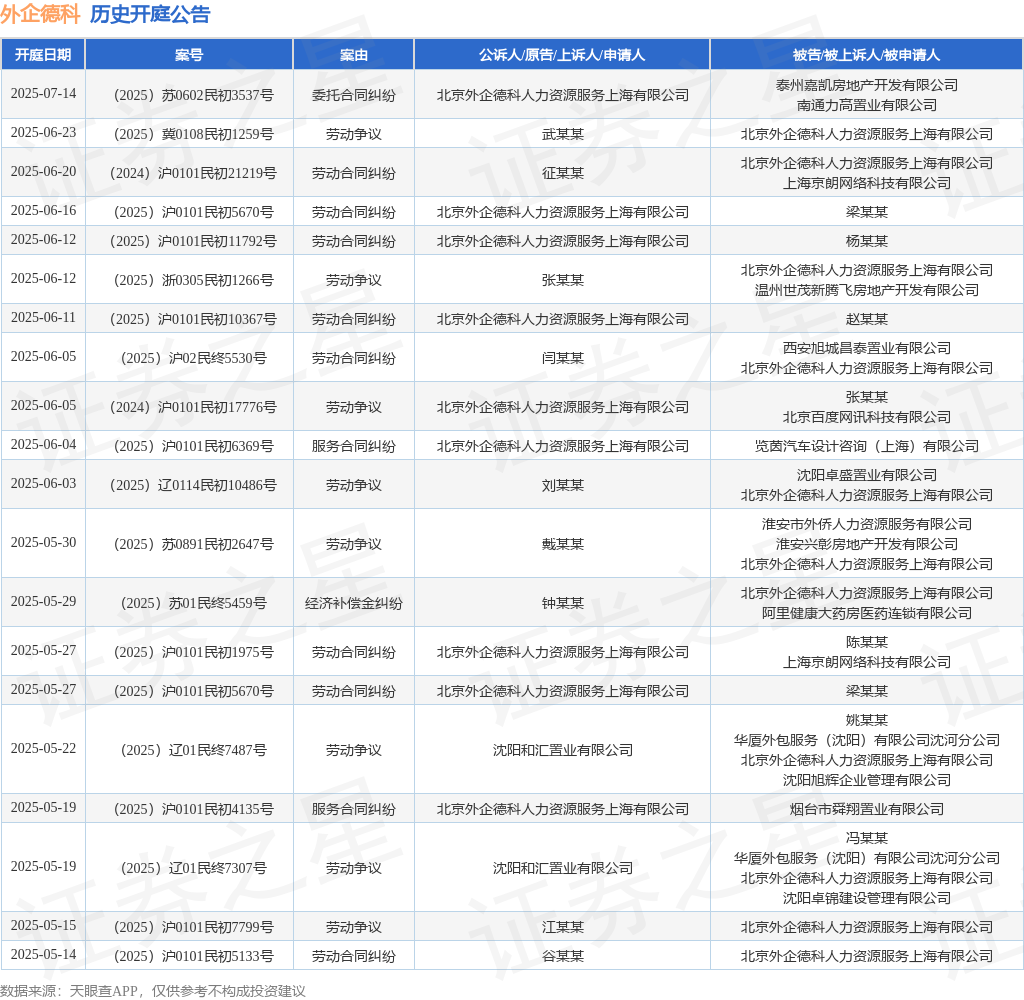Click defendant 温州世茂新腾飞房地产开发有限公司

coord(867,290)
